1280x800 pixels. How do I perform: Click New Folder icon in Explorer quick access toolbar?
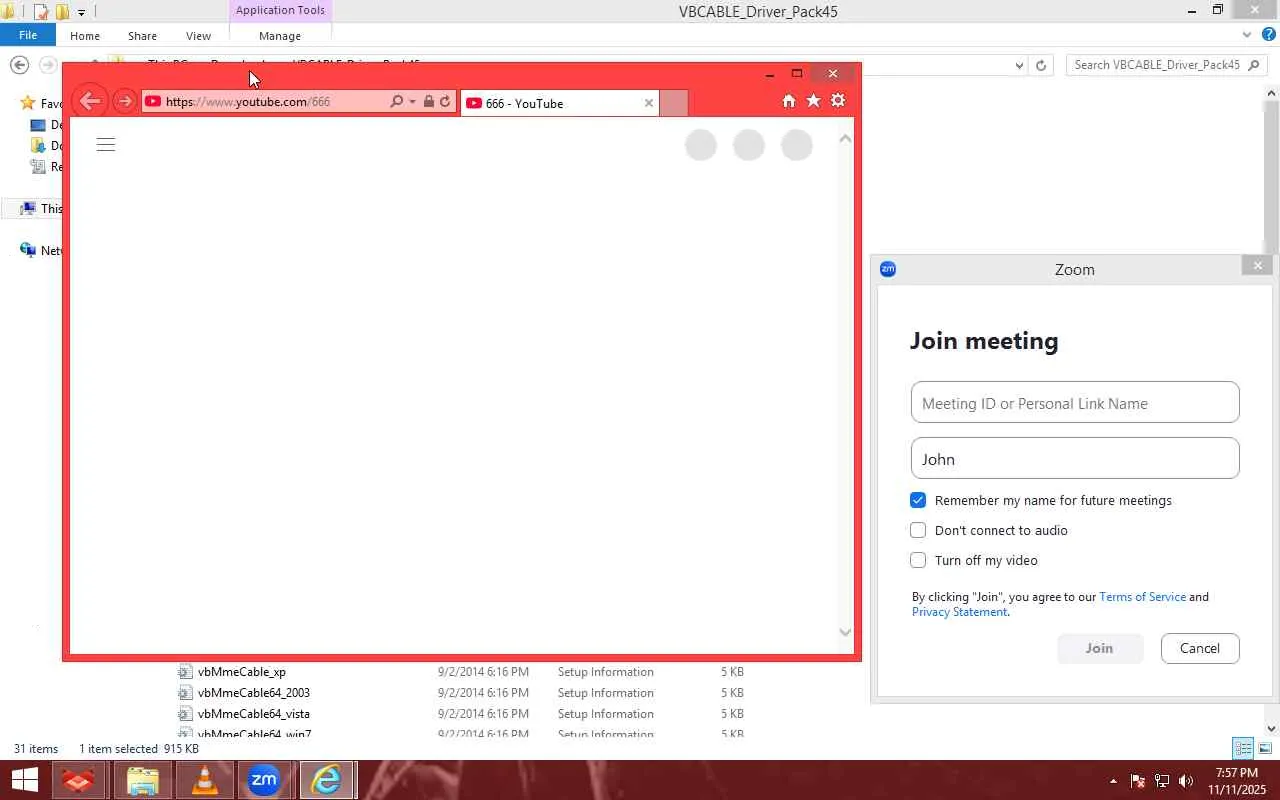[62, 12]
